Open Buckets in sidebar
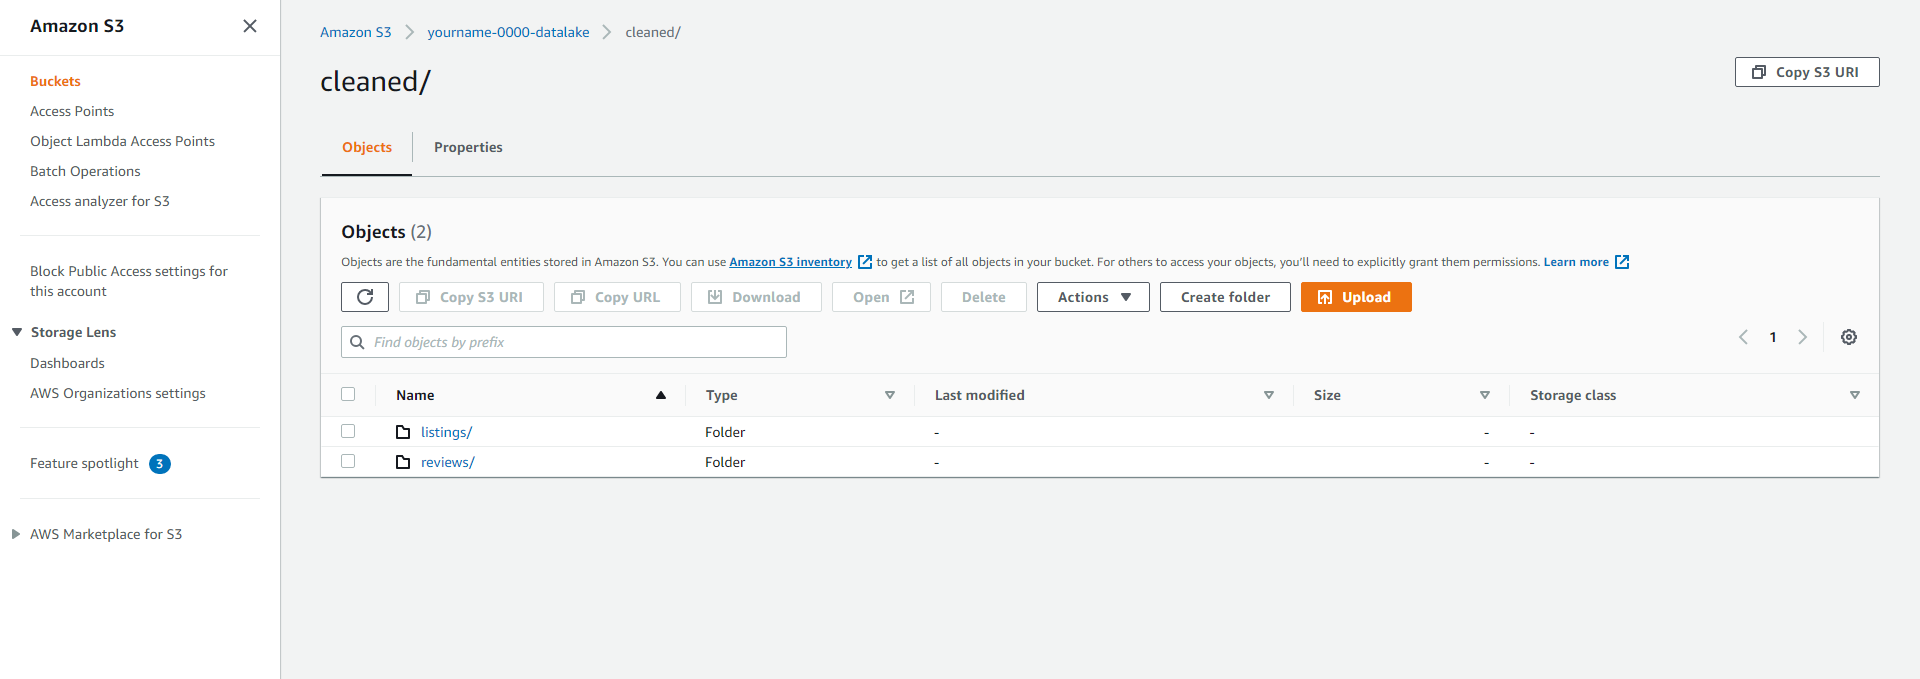The width and height of the screenshot is (1920, 679). pyautogui.click(x=55, y=81)
